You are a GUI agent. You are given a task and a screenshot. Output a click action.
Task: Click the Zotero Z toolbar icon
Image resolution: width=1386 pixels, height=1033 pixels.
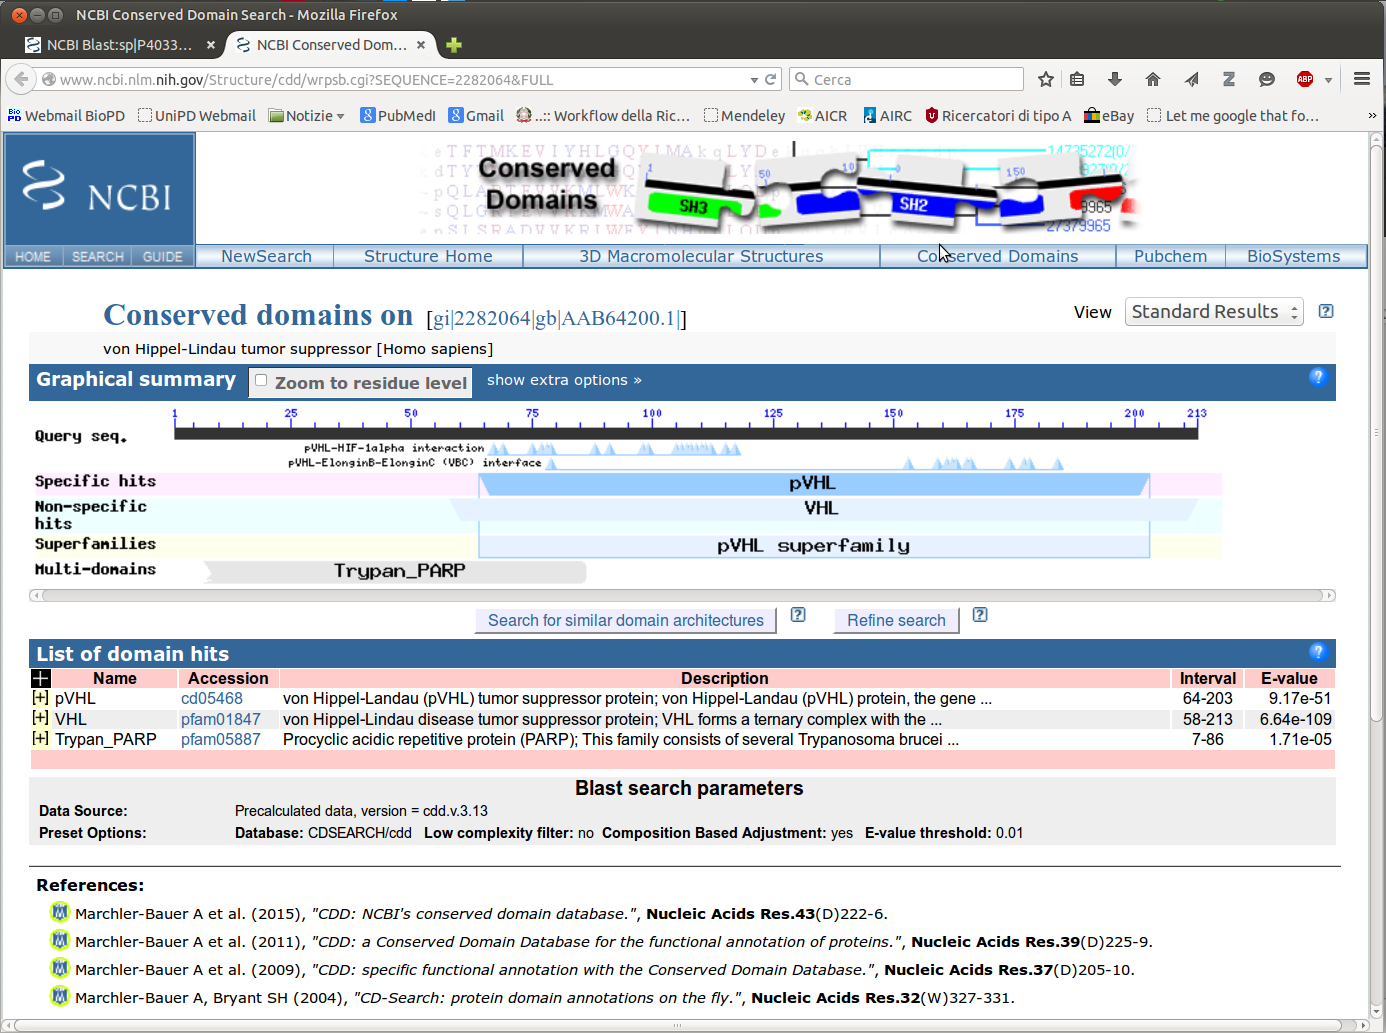pyautogui.click(x=1229, y=79)
